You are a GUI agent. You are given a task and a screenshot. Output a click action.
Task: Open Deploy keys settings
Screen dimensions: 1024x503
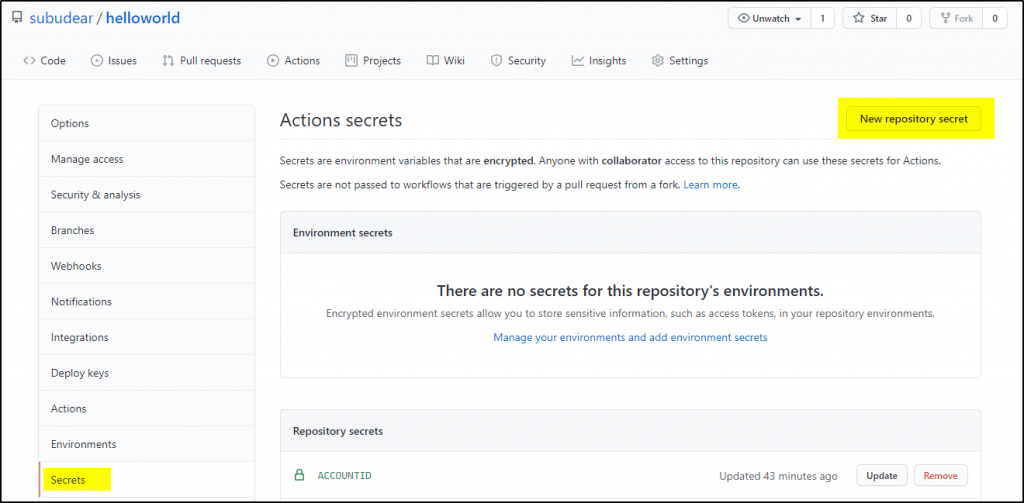pos(147,373)
